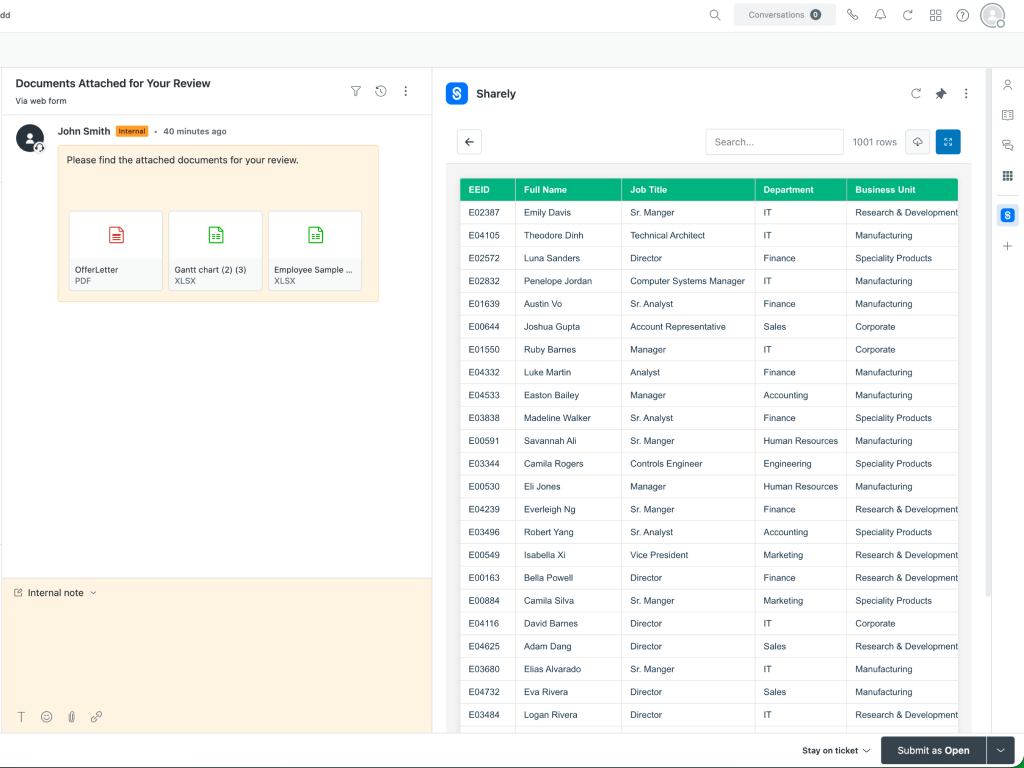Refresh the Sharely app panel

916,94
